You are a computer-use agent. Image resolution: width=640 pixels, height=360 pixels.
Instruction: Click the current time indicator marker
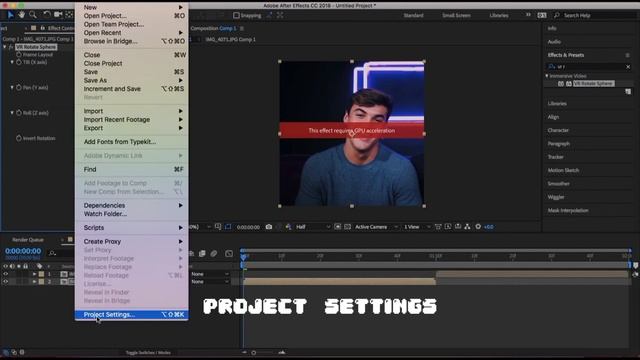click(x=244, y=257)
